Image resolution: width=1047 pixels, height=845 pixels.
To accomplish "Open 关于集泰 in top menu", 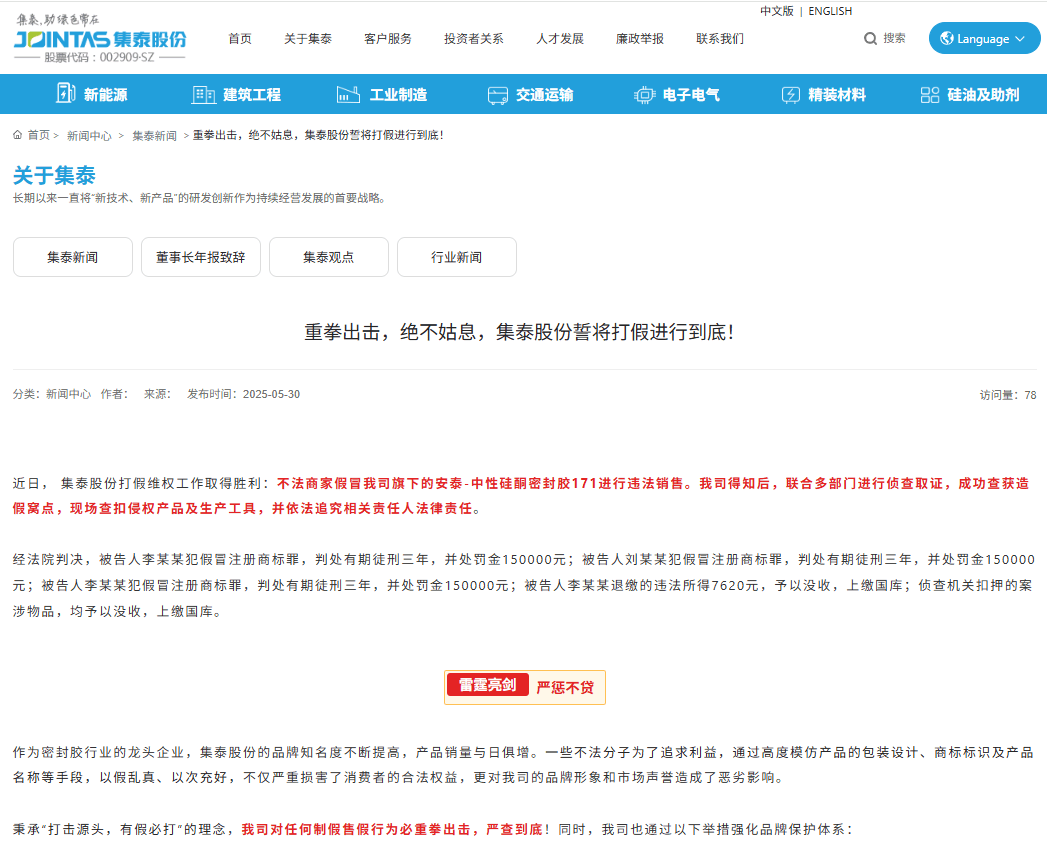I will 308,39.
